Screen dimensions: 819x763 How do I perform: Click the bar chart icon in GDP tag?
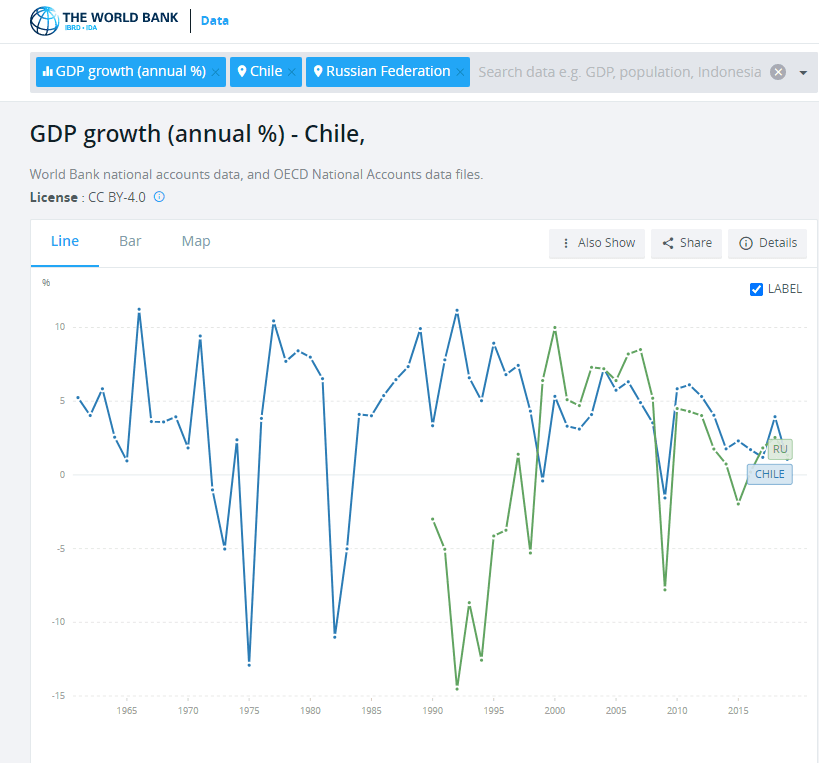click(x=48, y=72)
